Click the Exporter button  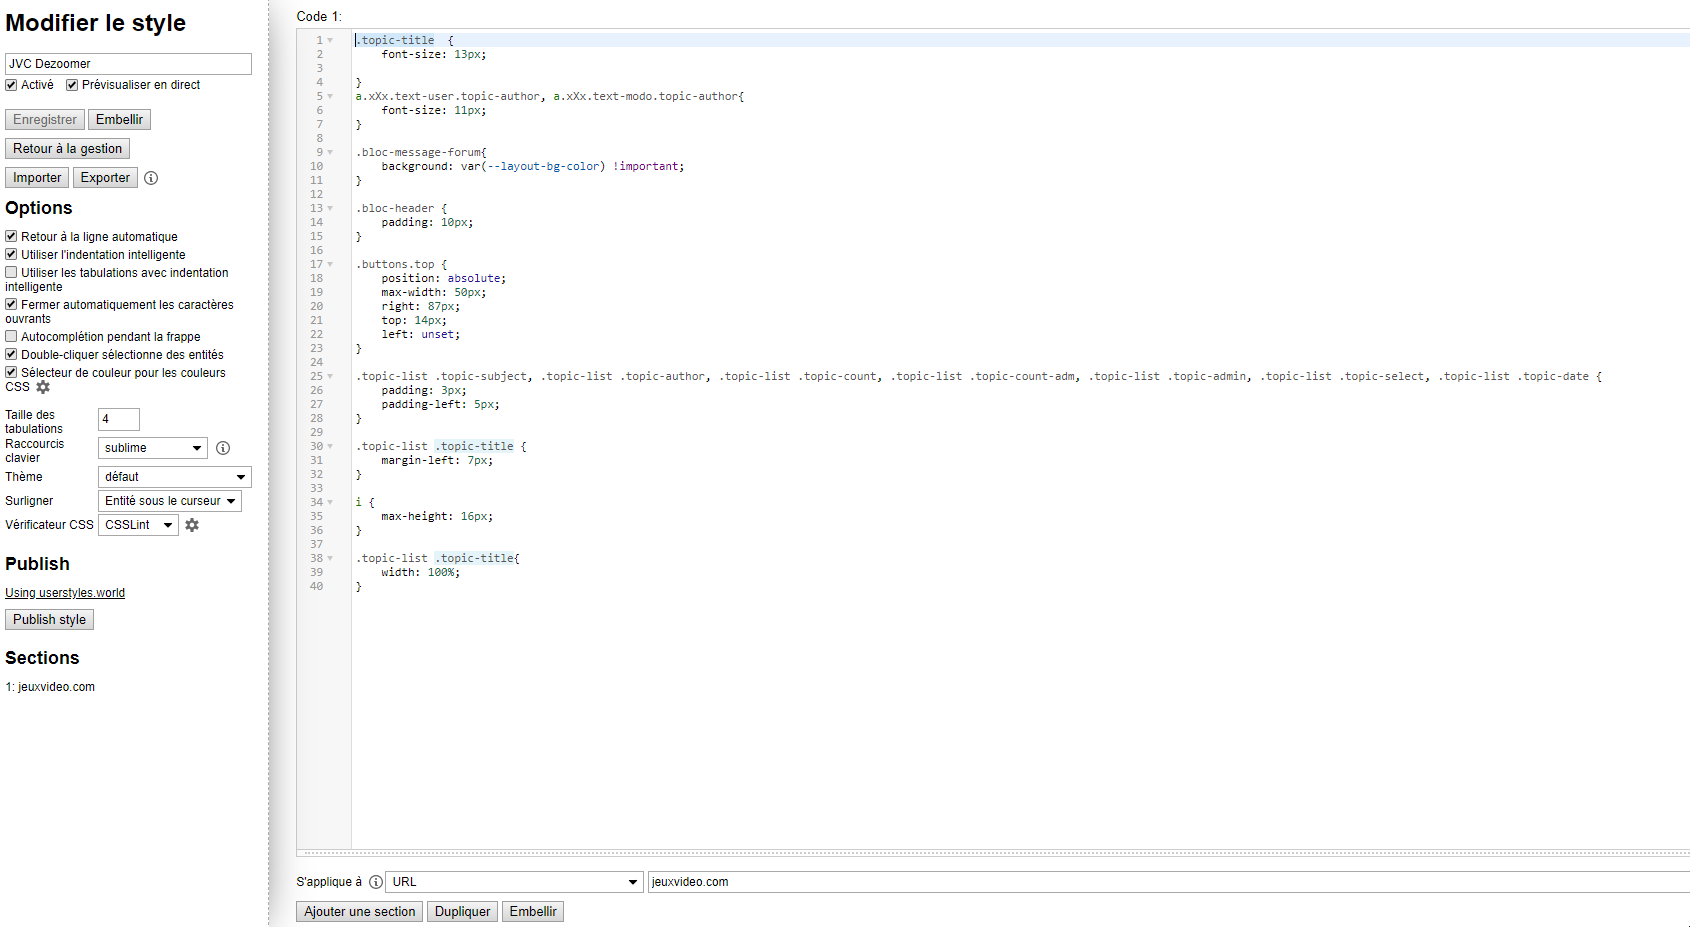(x=105, y=178)
